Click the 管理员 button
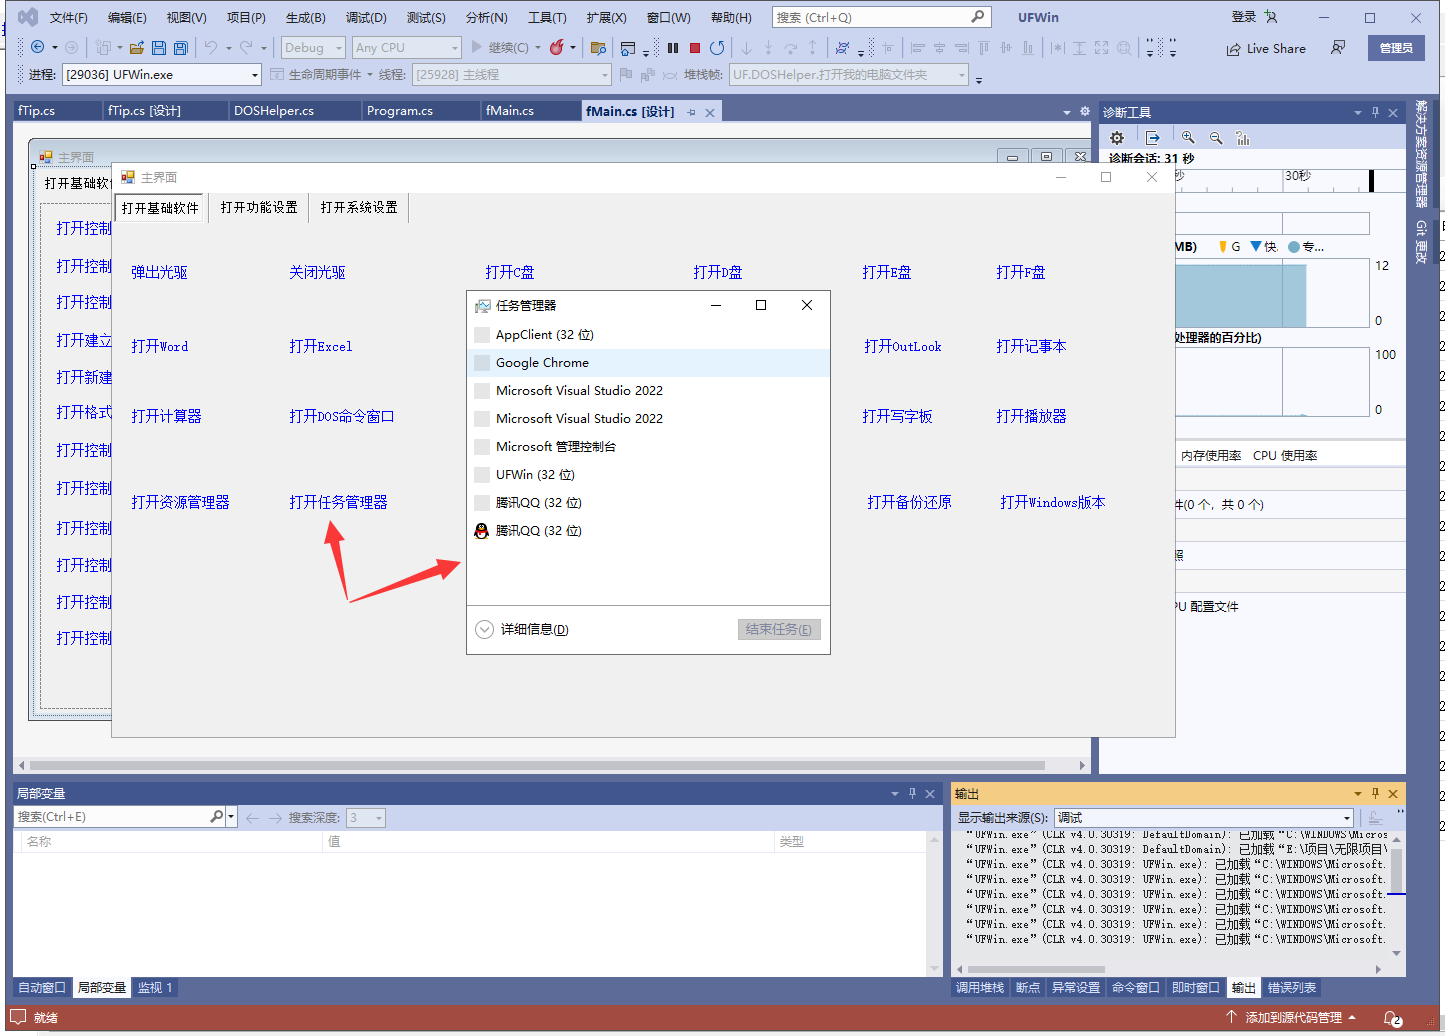The image size is (1445, 1036). coord(1396,48)
